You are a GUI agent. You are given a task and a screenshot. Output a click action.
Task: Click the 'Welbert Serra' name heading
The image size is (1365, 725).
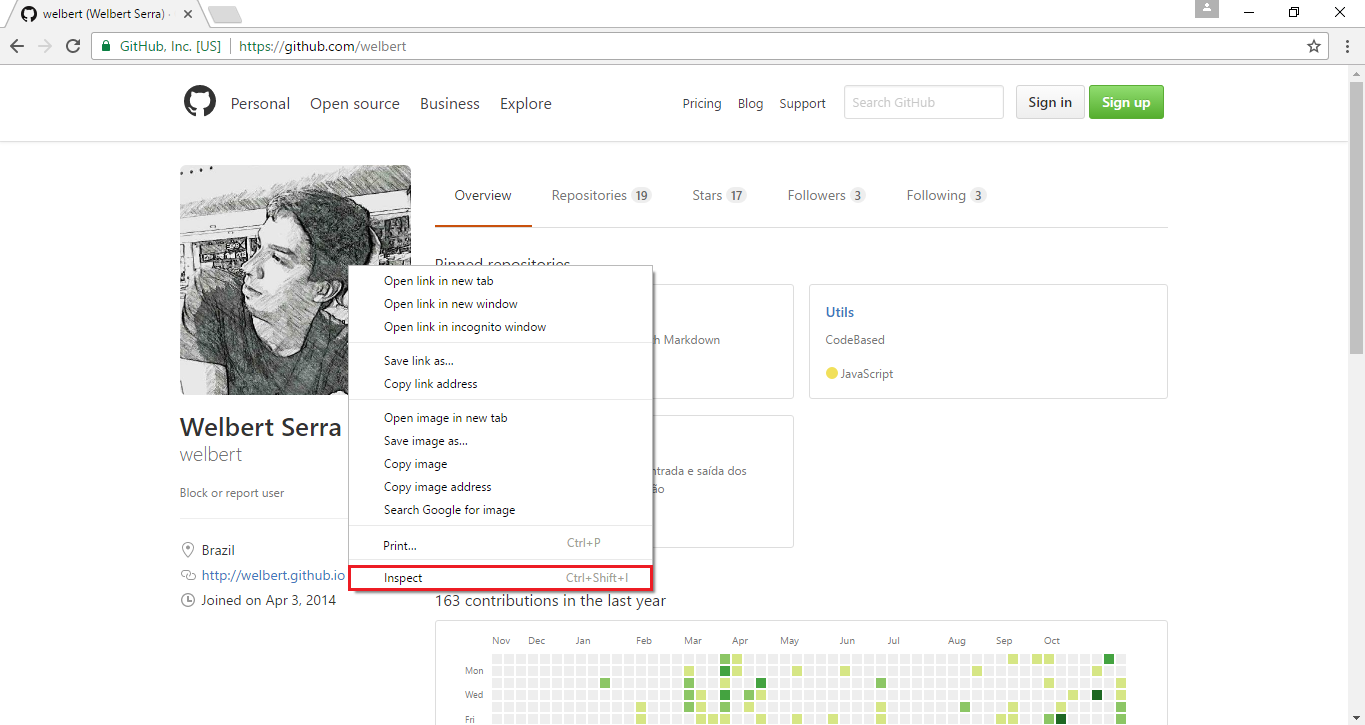[x=261, y=427]
